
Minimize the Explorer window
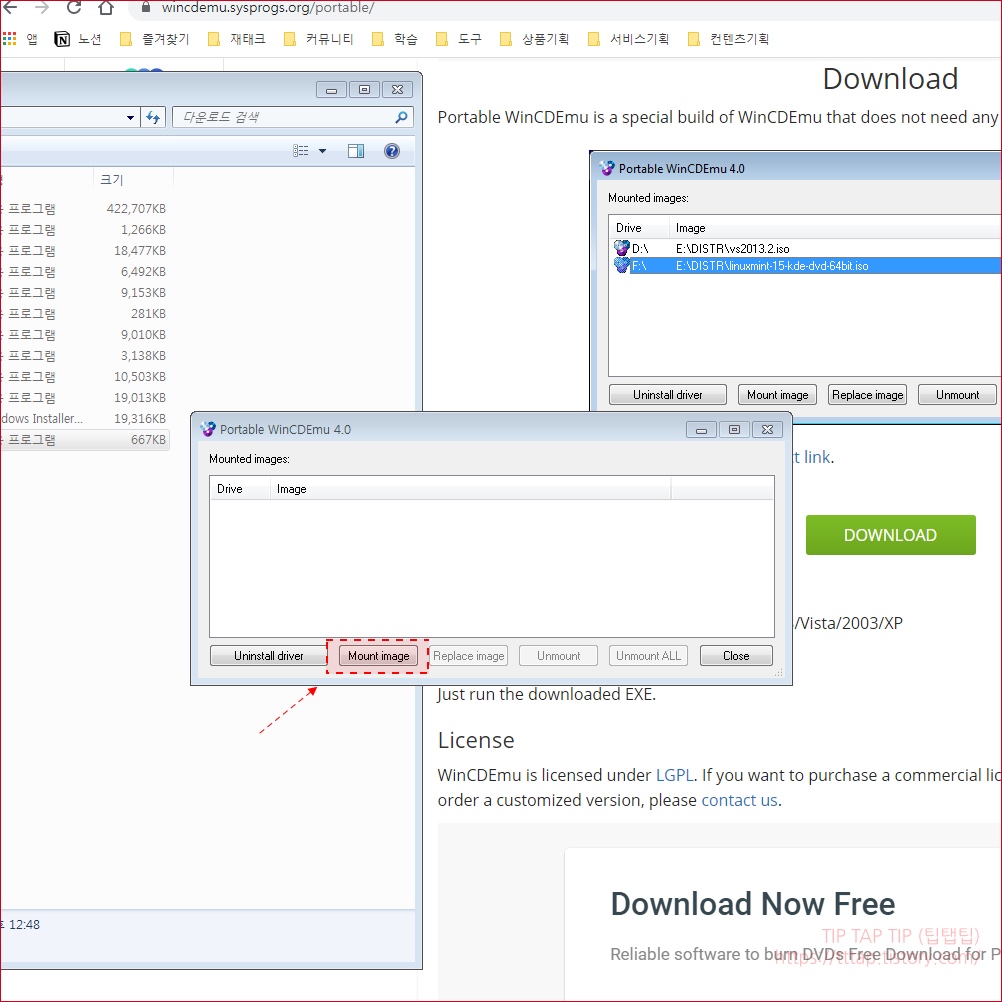(331, 90)
